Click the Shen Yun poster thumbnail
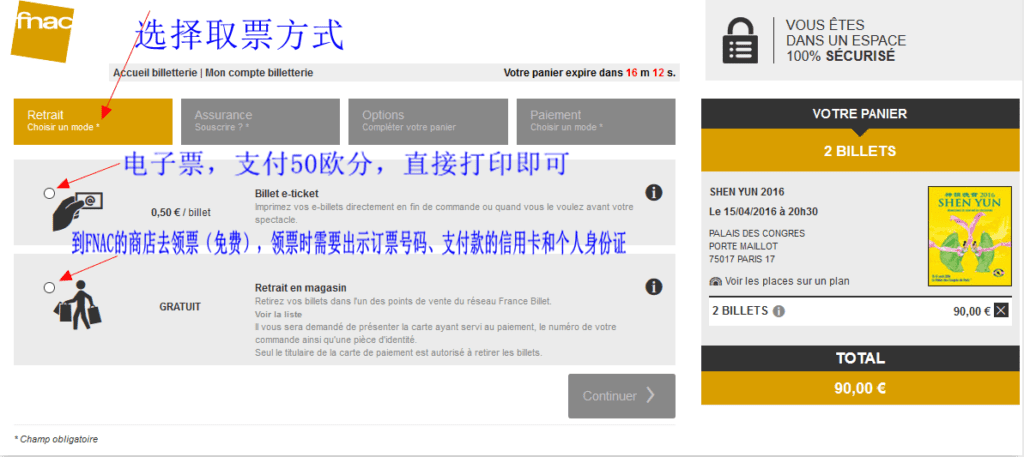Image resolution: width=1024 pixels, height=457 pixels. [x=964, y=236]
